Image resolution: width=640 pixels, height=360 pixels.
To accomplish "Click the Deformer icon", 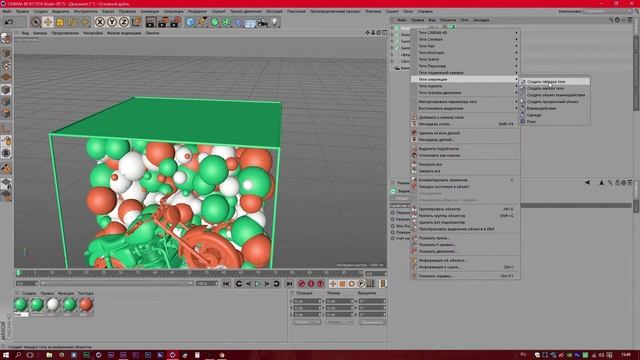I will pyautogui.click(x=238, y=22).
